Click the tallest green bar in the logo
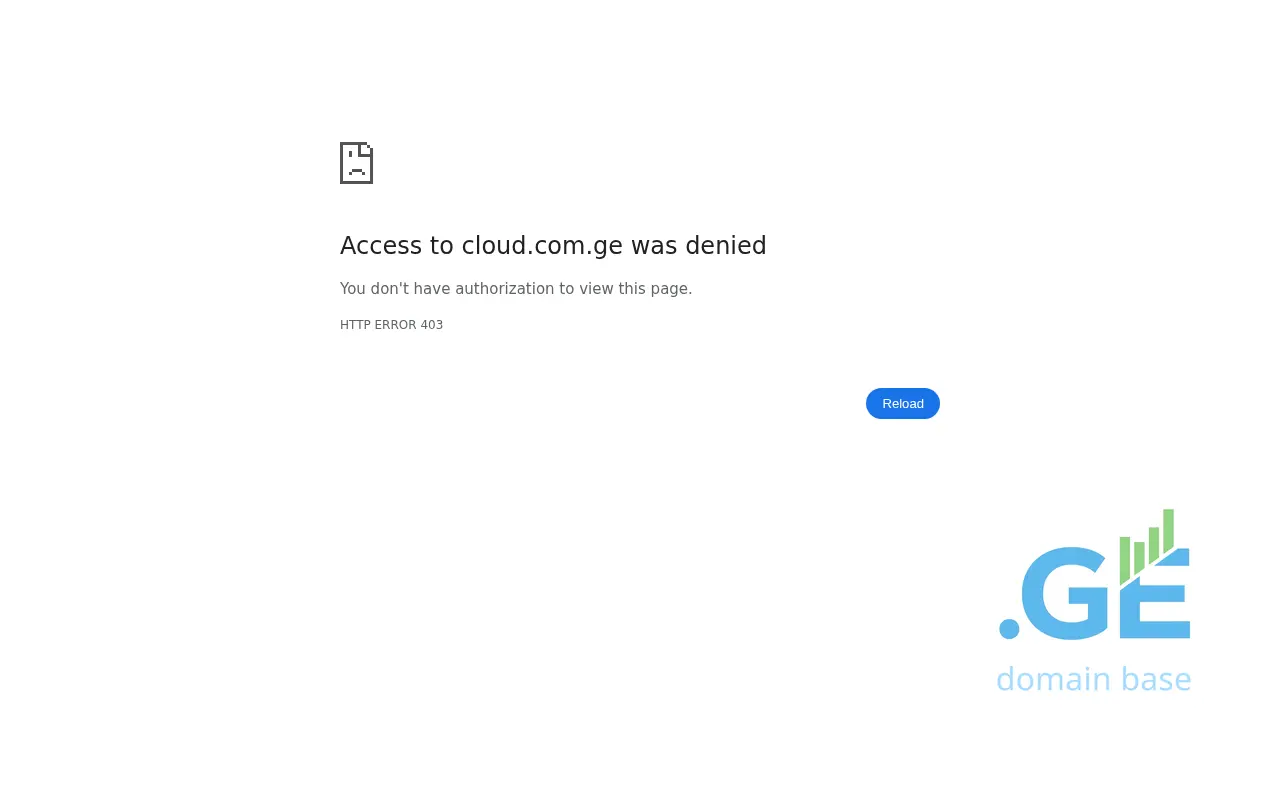This screenshot has width=1280, height=800. click(1168, 530)
